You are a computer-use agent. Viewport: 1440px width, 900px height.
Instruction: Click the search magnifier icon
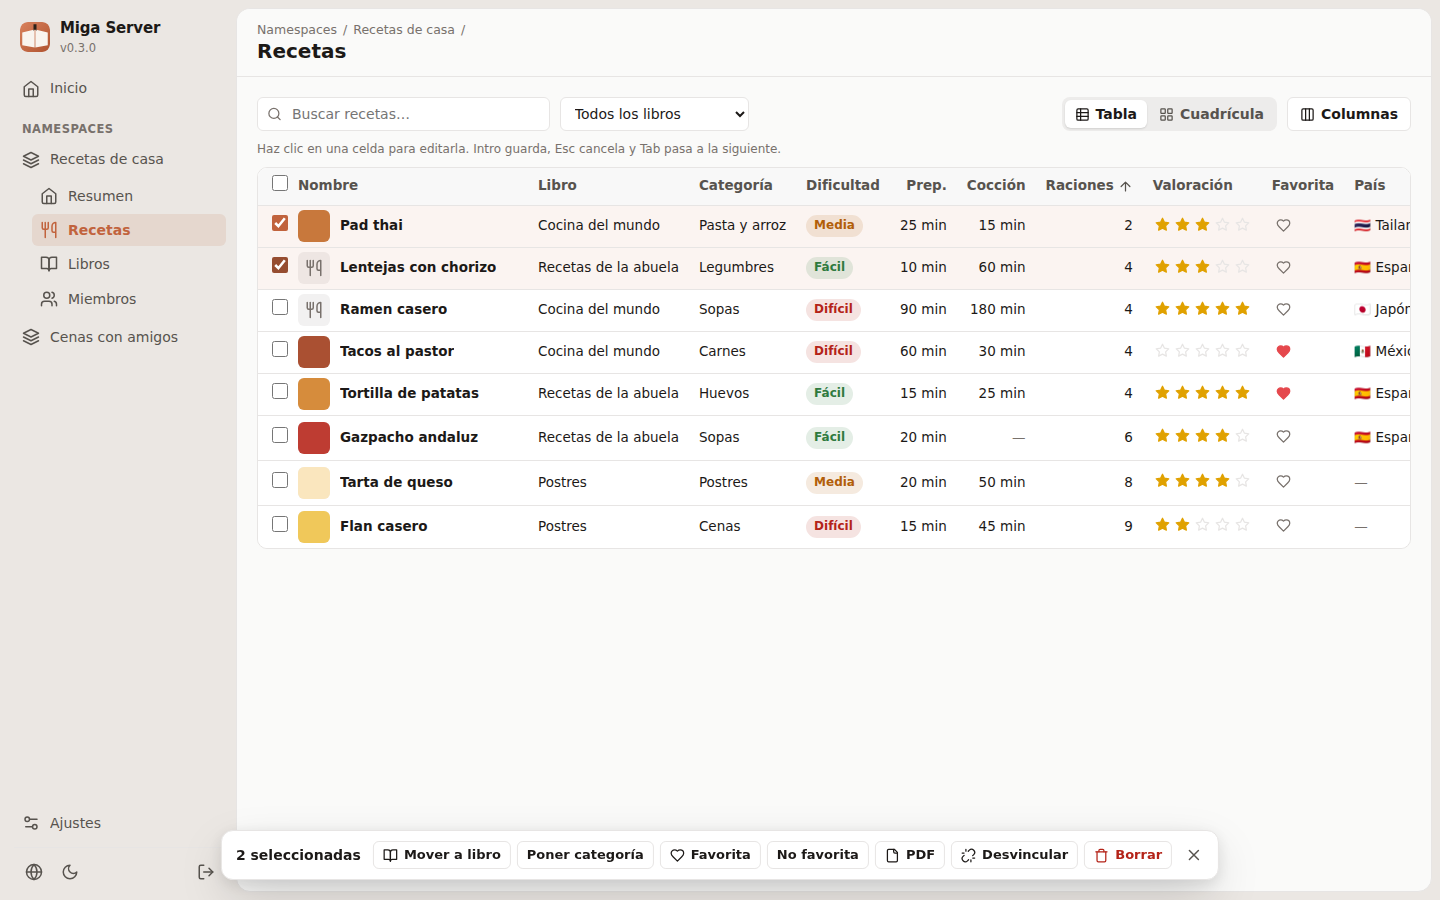pyautogui.click(x=275, y=114)
